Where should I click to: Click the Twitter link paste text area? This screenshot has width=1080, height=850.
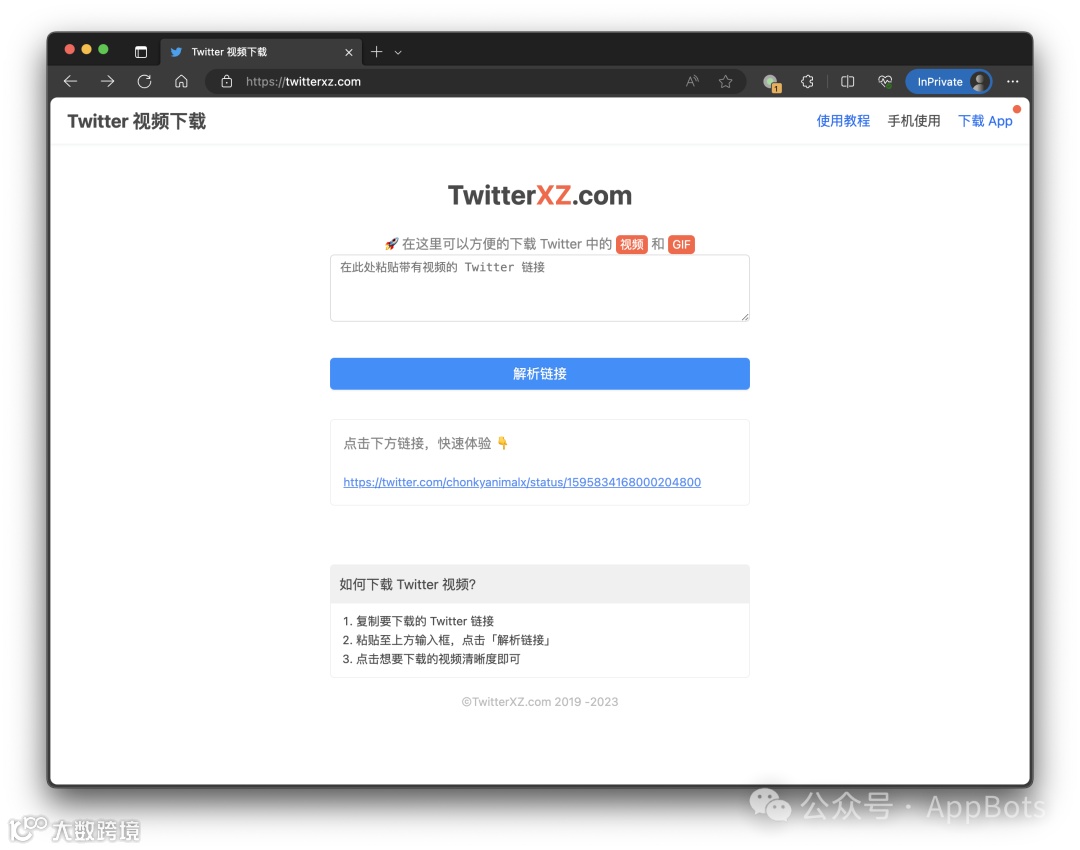539,288
